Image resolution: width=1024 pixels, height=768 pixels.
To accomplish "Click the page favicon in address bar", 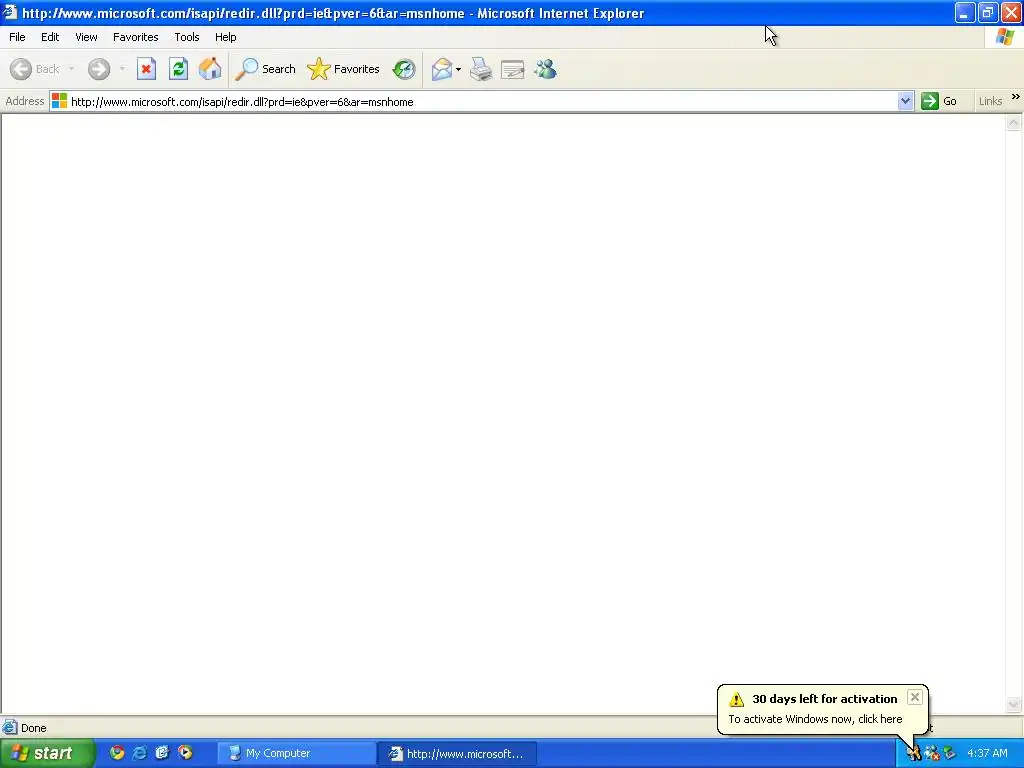I will tap(59, 101).
